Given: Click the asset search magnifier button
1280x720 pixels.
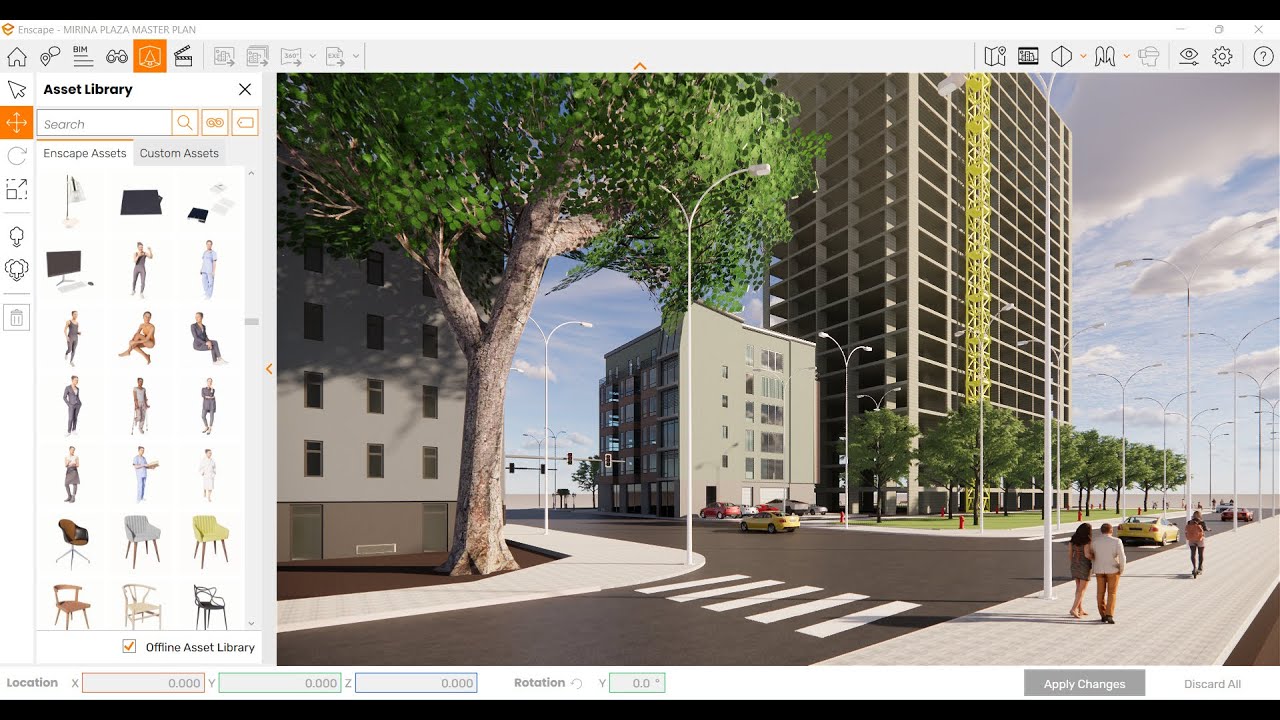Looking at the screenshot, I should pos(185,123).
